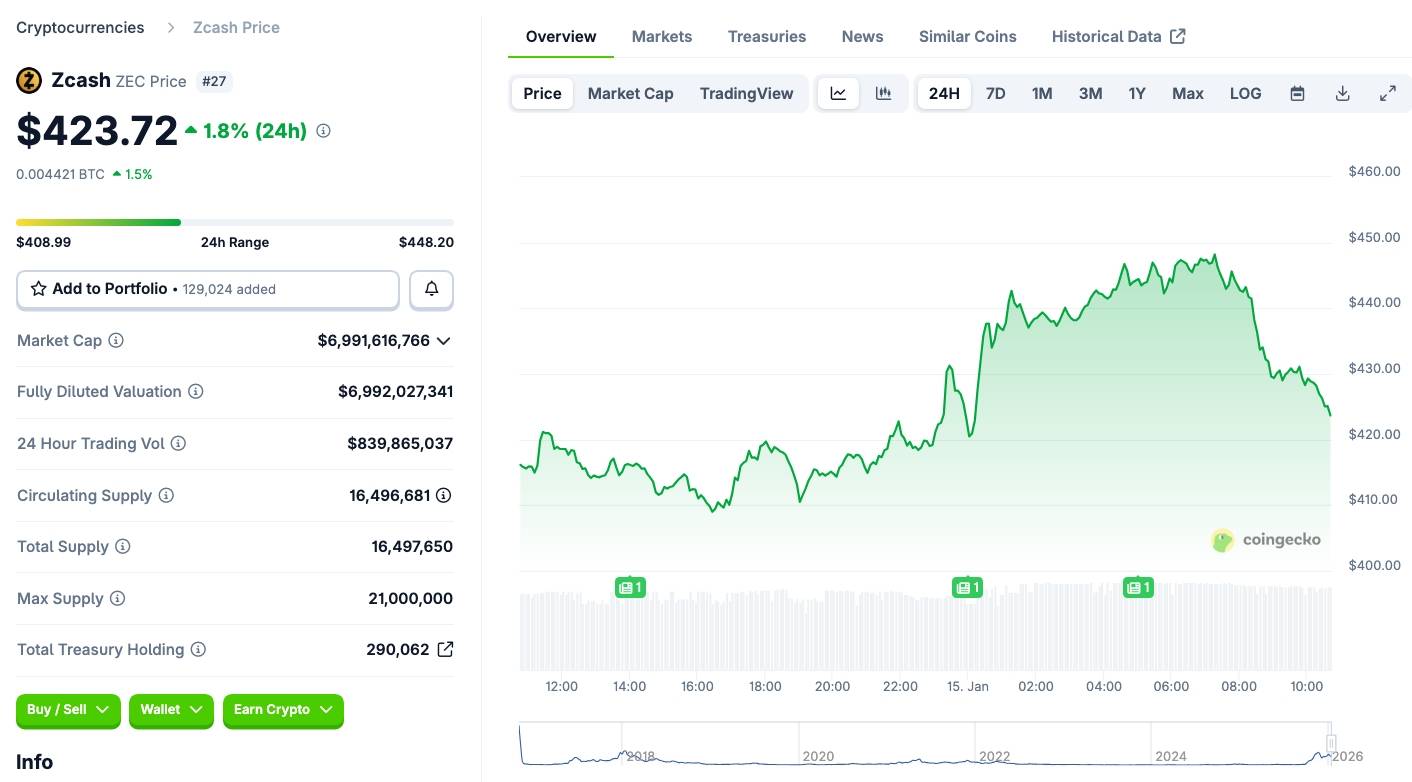Select the Max timeframe option
The width and height of the screenshot is (1412, 782).
tap(1187, 93)
